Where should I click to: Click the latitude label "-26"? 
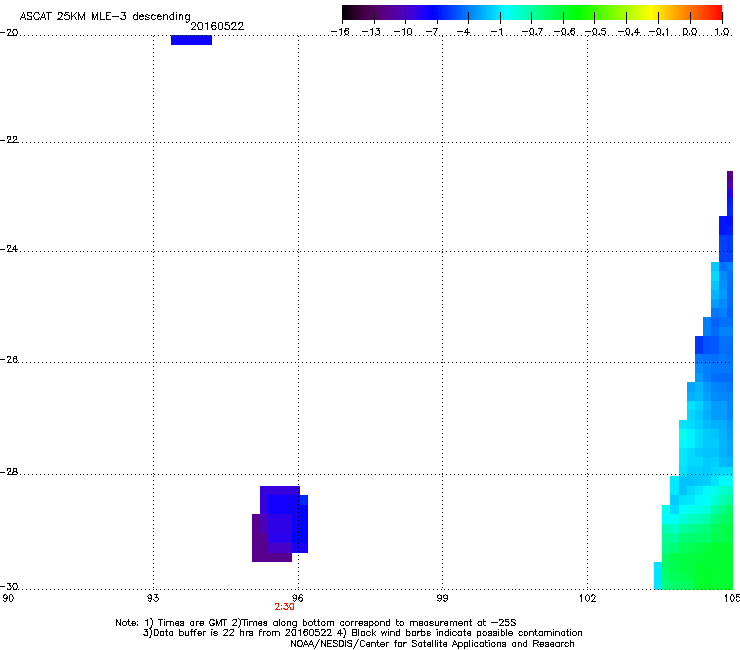pos(9,360)
